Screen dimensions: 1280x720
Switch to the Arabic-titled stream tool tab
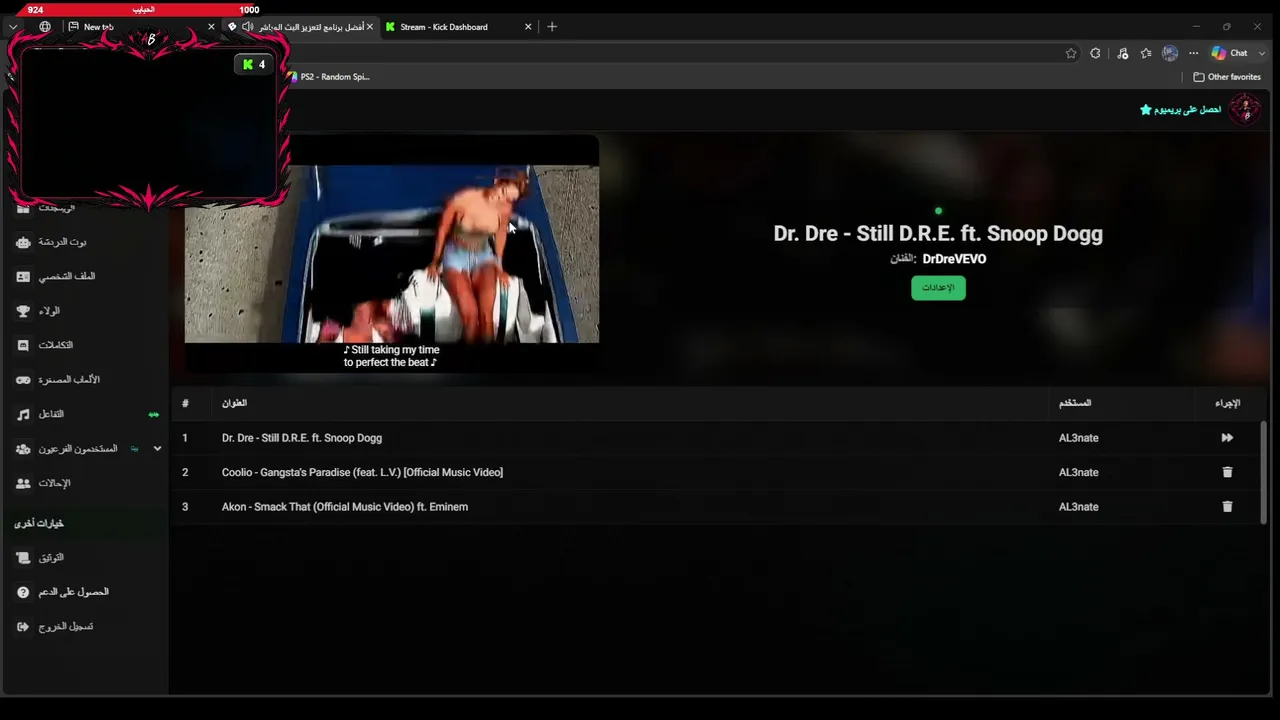(300, 27)
